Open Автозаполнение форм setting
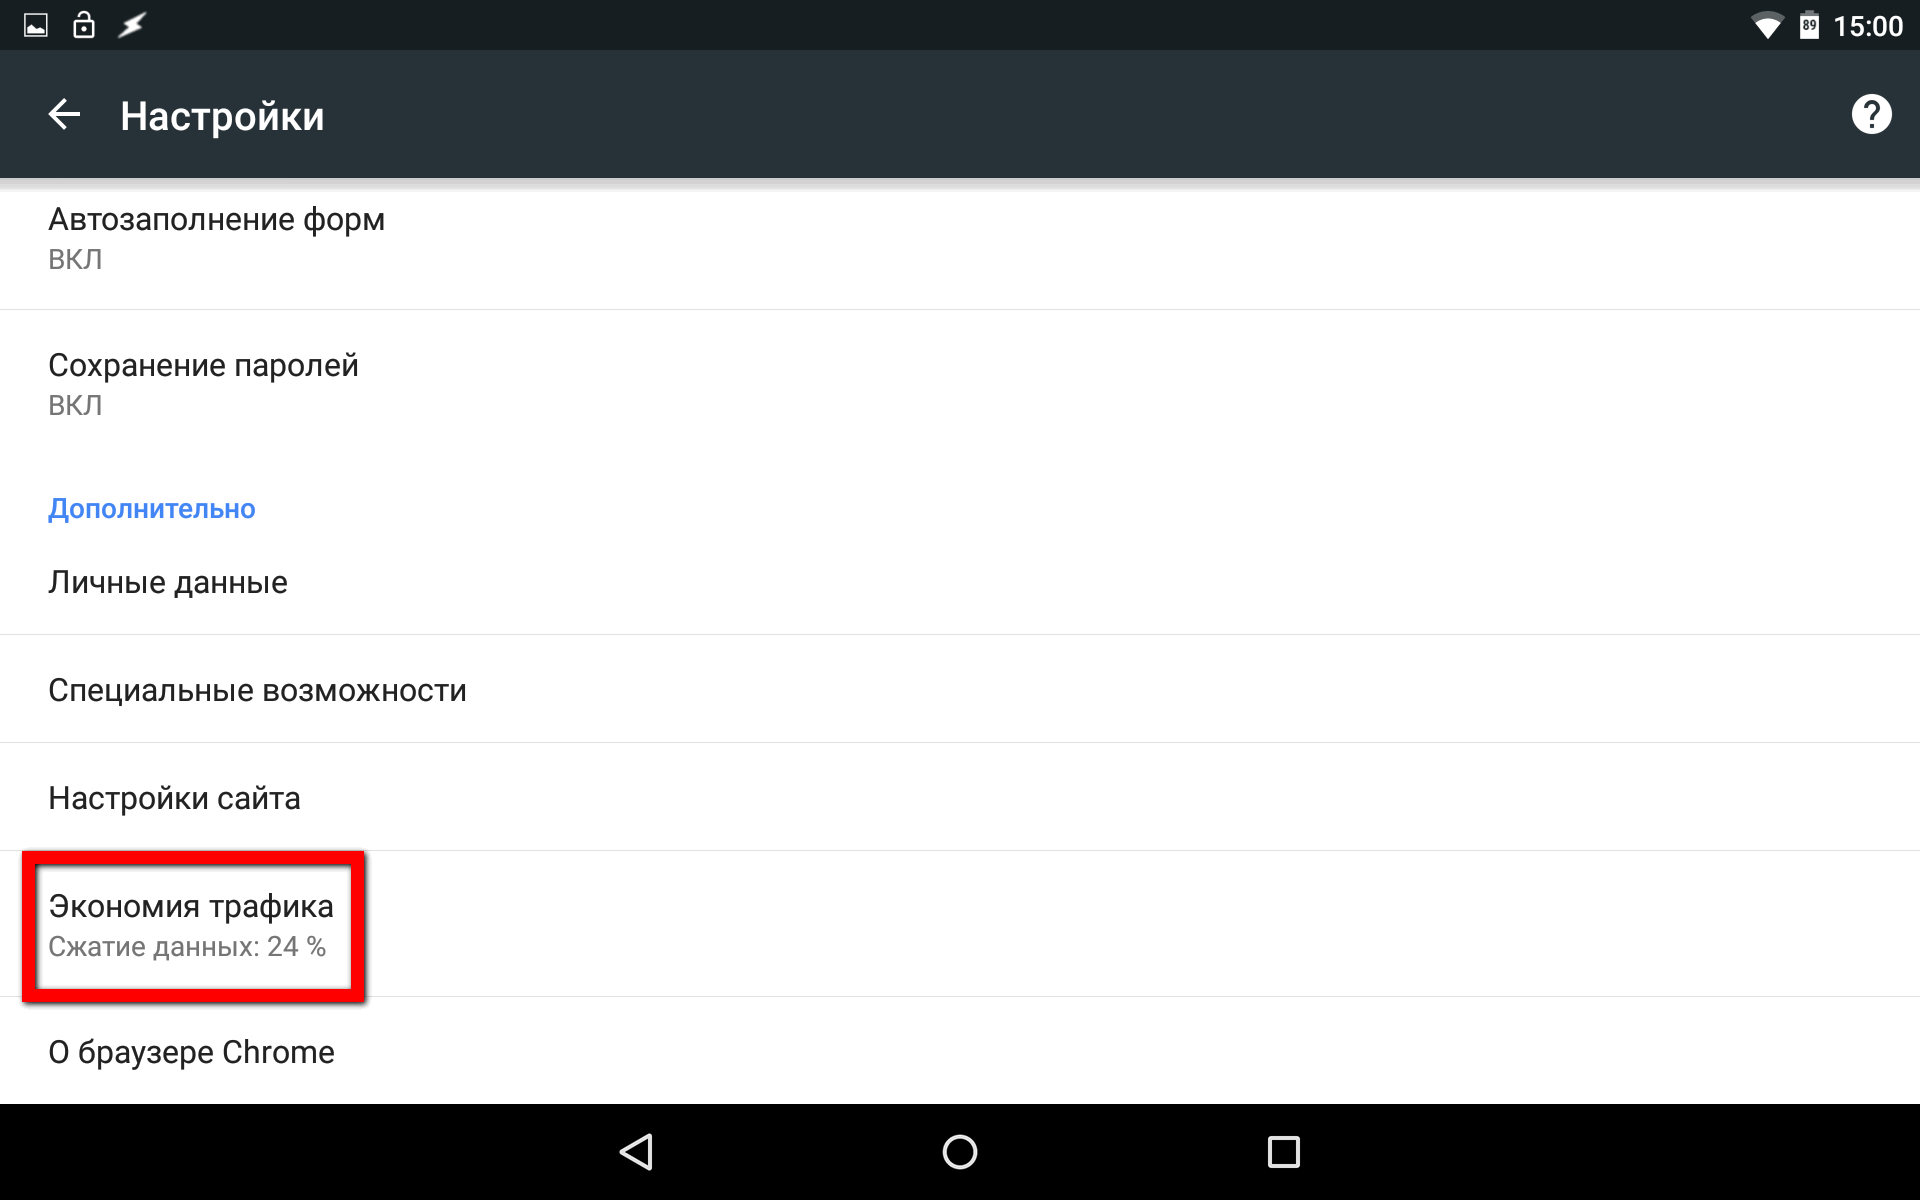 (x=960, y=240)
